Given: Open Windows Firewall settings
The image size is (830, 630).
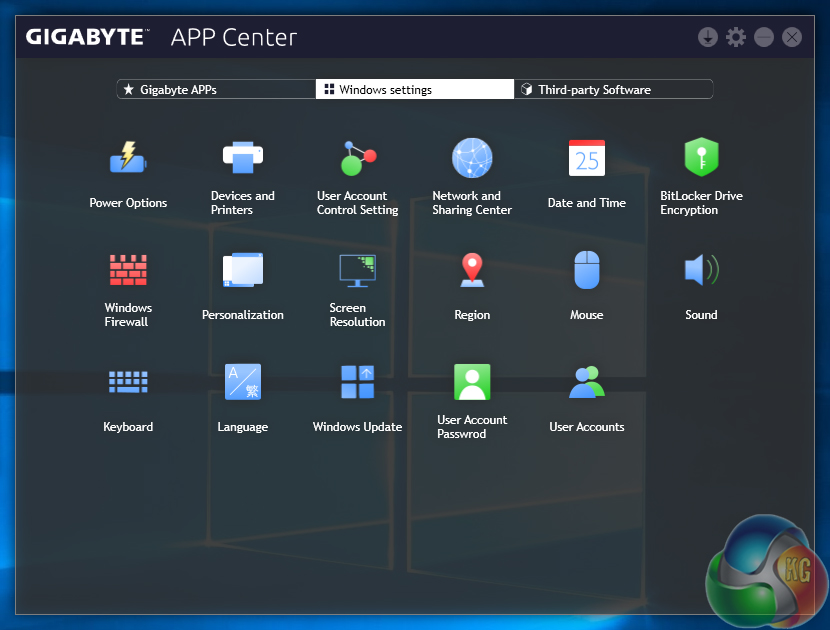Looking at the screenshot, I should coord(128,270).
